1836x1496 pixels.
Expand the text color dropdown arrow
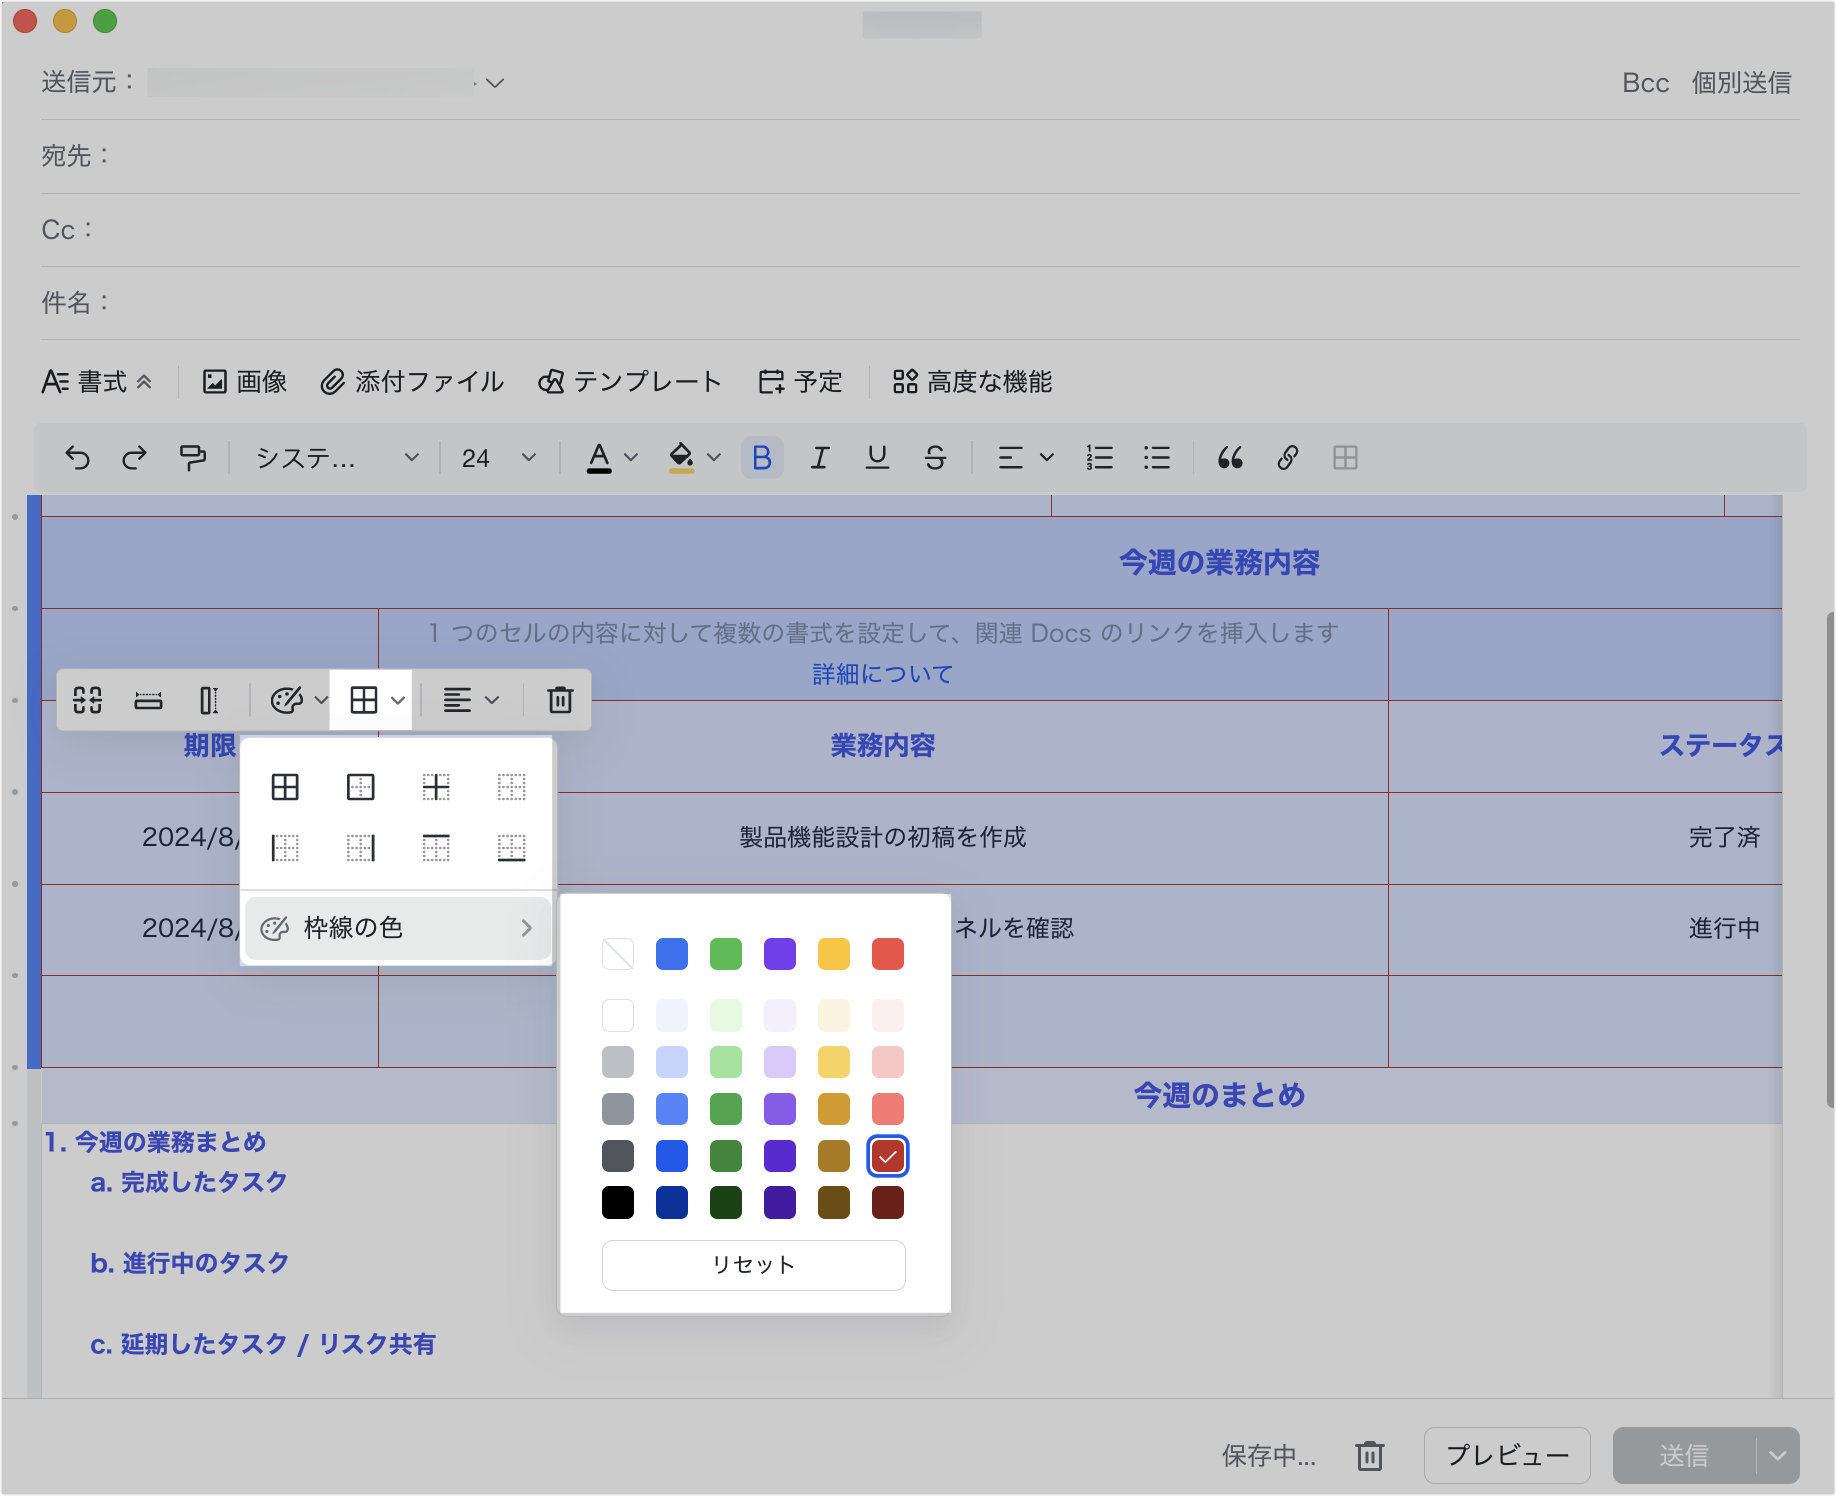click(631, 458)
